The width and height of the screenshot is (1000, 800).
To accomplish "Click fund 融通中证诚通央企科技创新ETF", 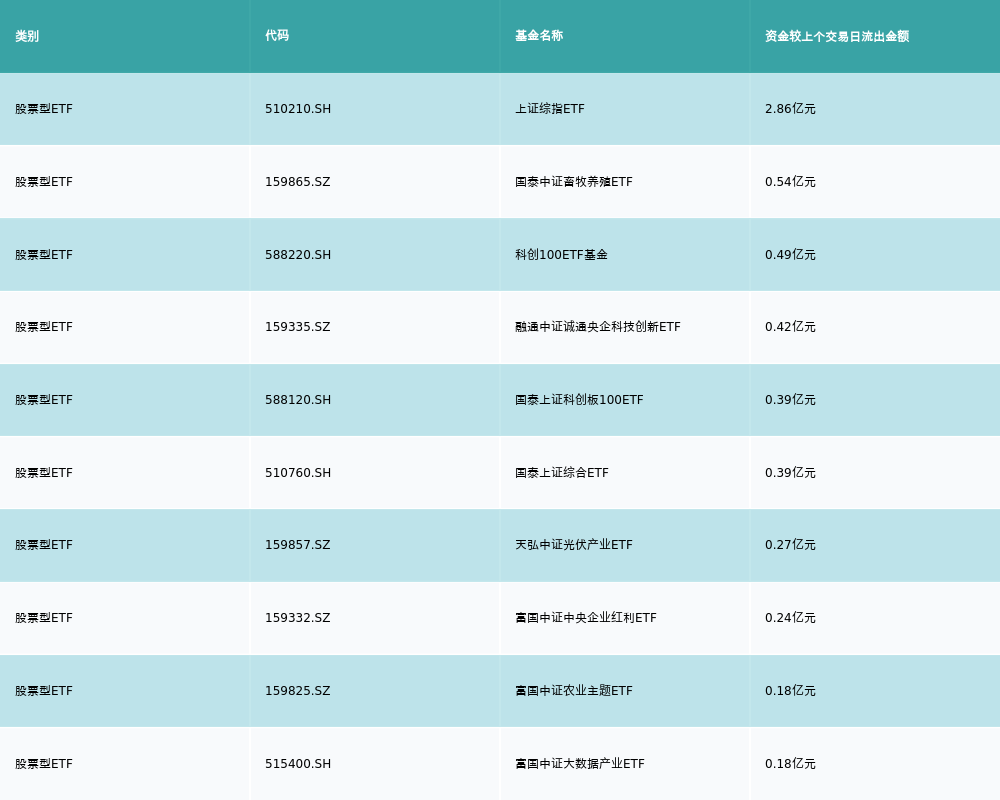I will coord(598,327).
